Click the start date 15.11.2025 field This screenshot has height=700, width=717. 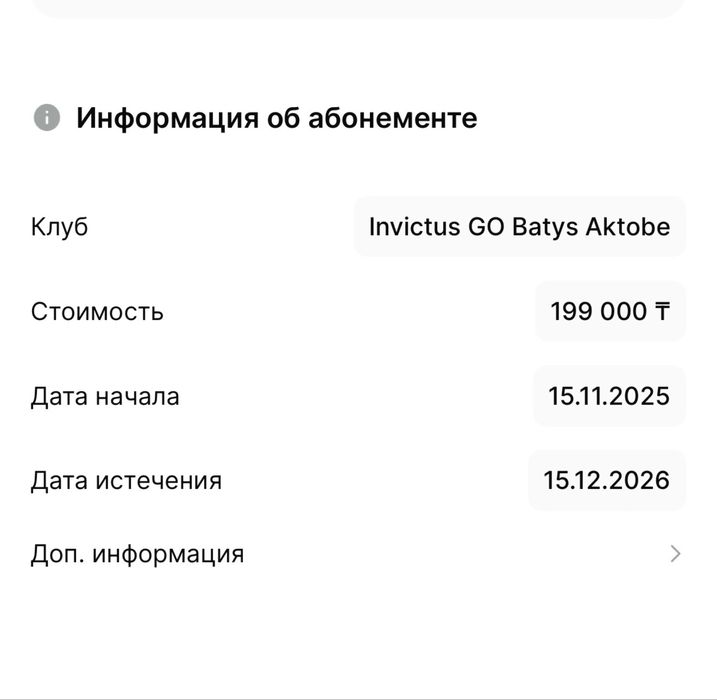click(x=609, y=396)
